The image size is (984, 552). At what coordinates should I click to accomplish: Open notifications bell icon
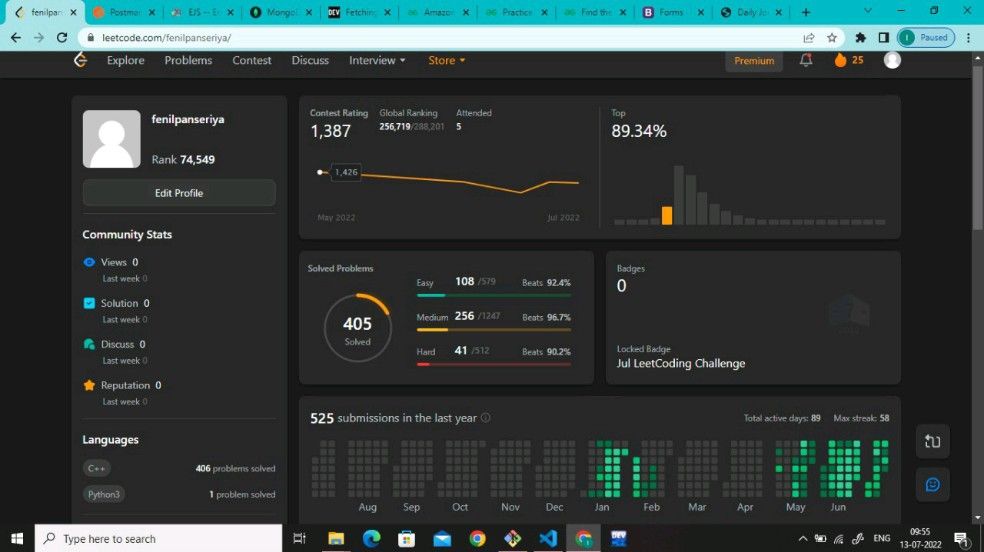(x=806, y=60)
